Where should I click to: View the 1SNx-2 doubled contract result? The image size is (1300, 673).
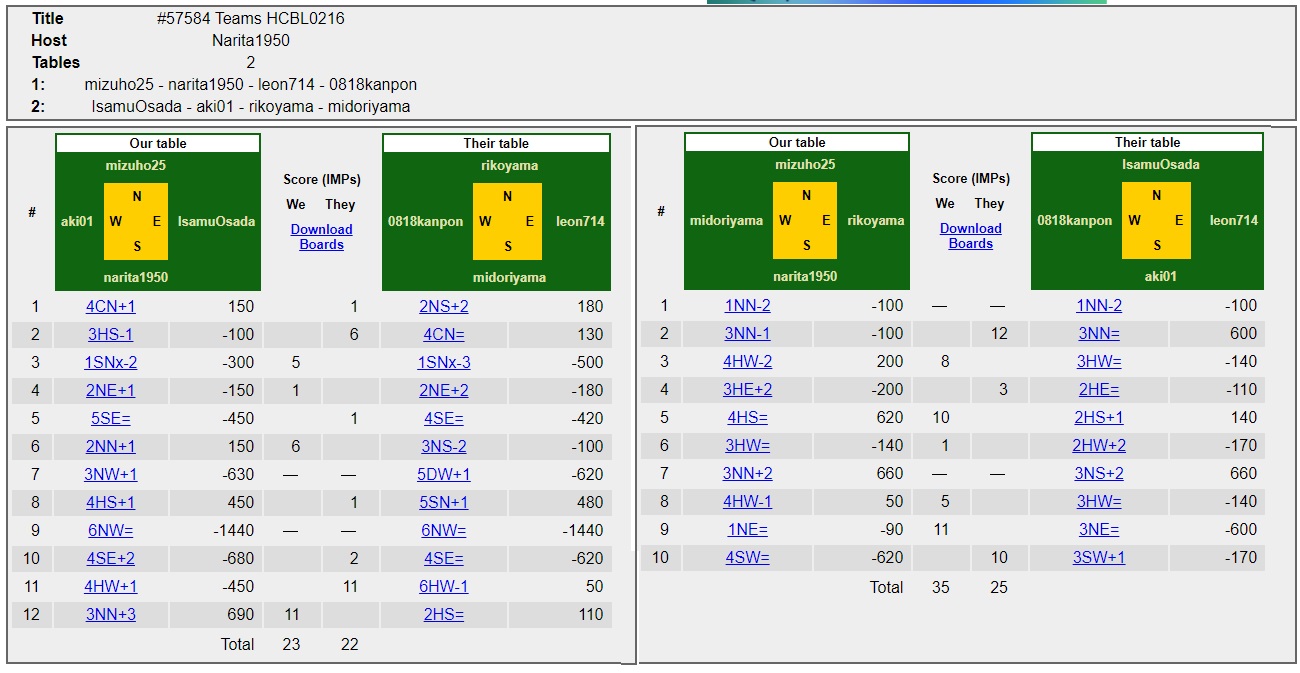coord(110,362)
